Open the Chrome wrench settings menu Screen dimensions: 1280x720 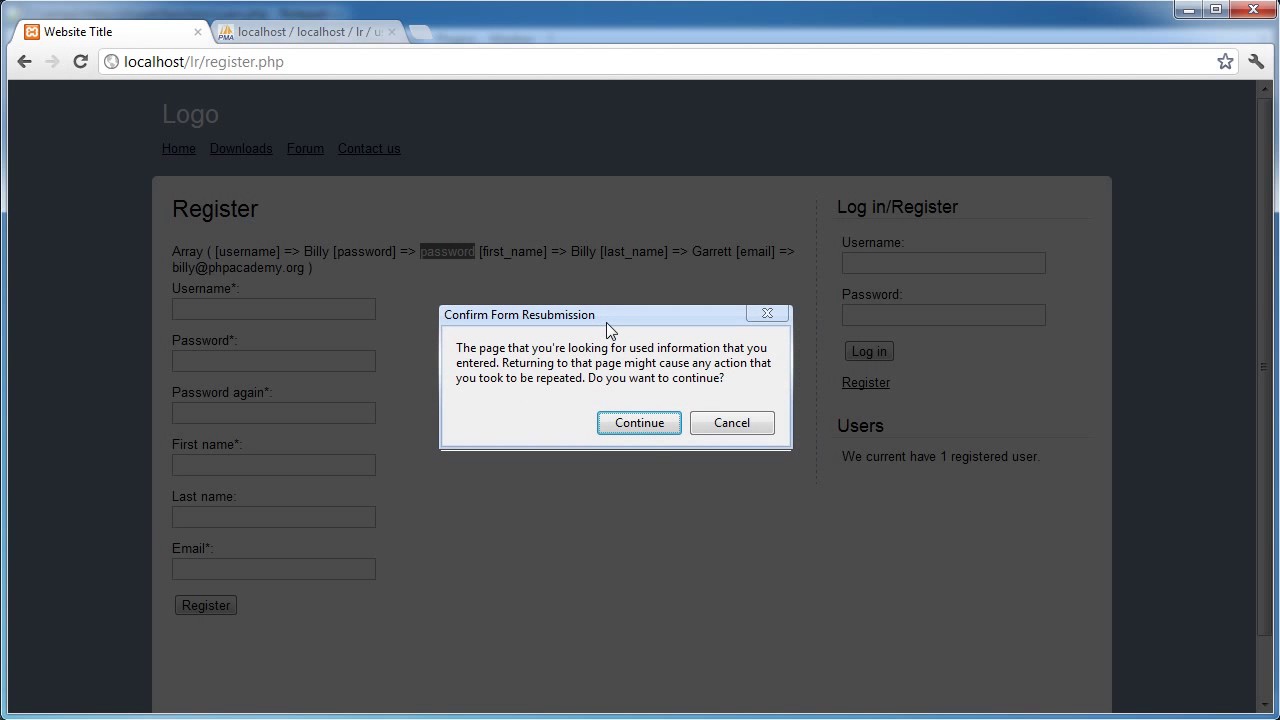click(1257, 62)
